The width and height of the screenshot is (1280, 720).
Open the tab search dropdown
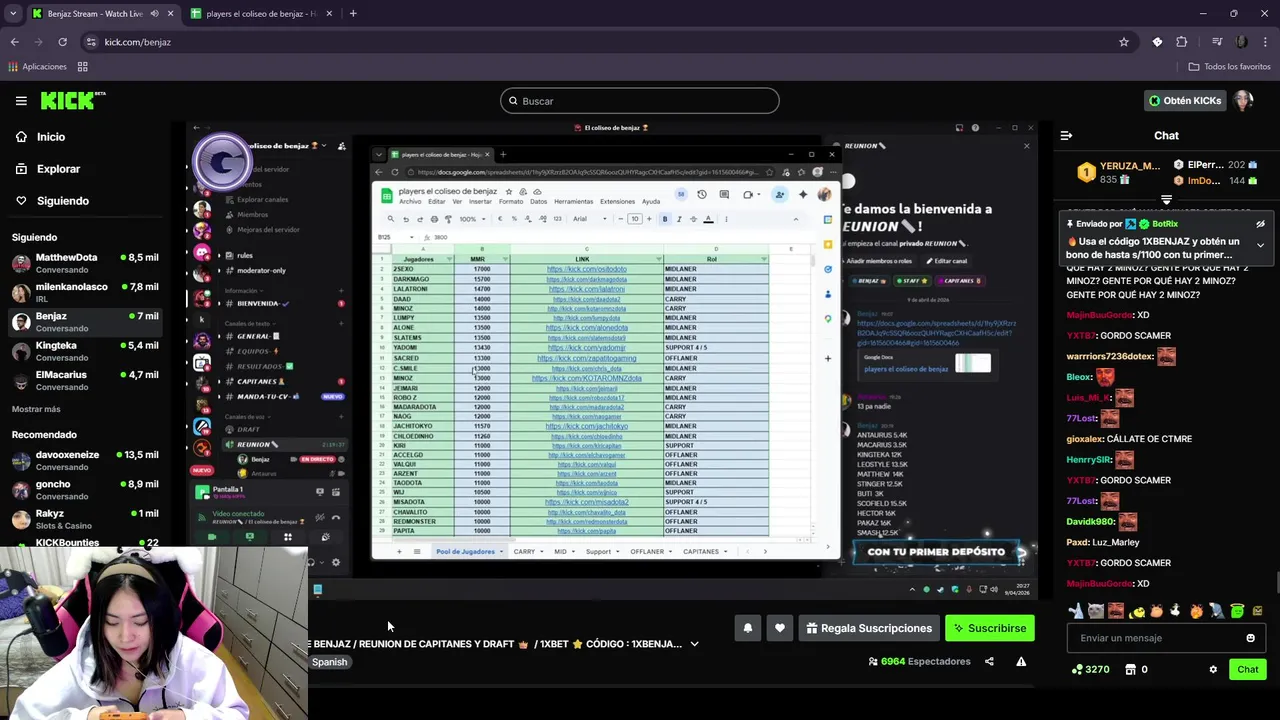[x=13, y=14]
